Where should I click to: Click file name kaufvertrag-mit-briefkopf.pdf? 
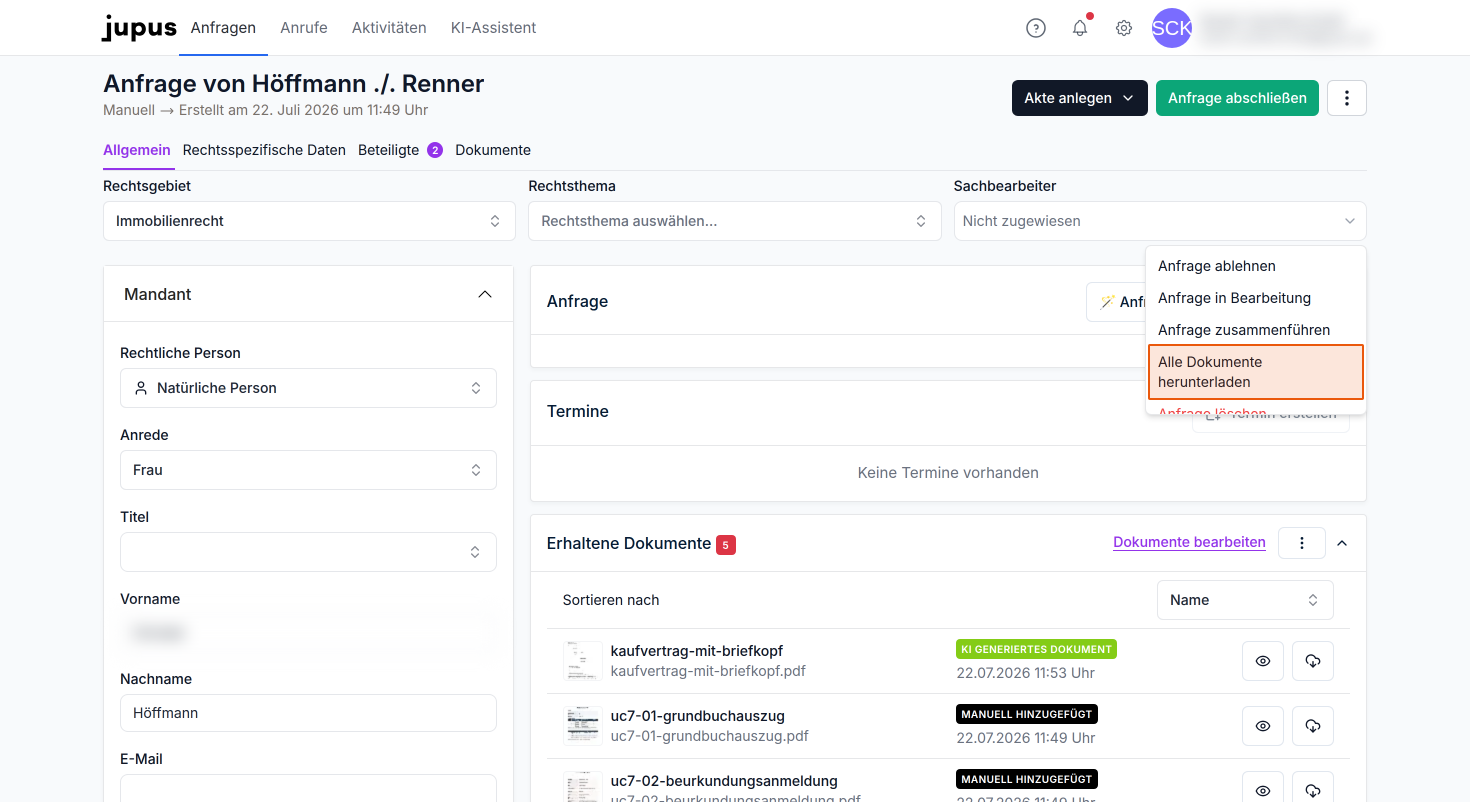pos(708,671)
